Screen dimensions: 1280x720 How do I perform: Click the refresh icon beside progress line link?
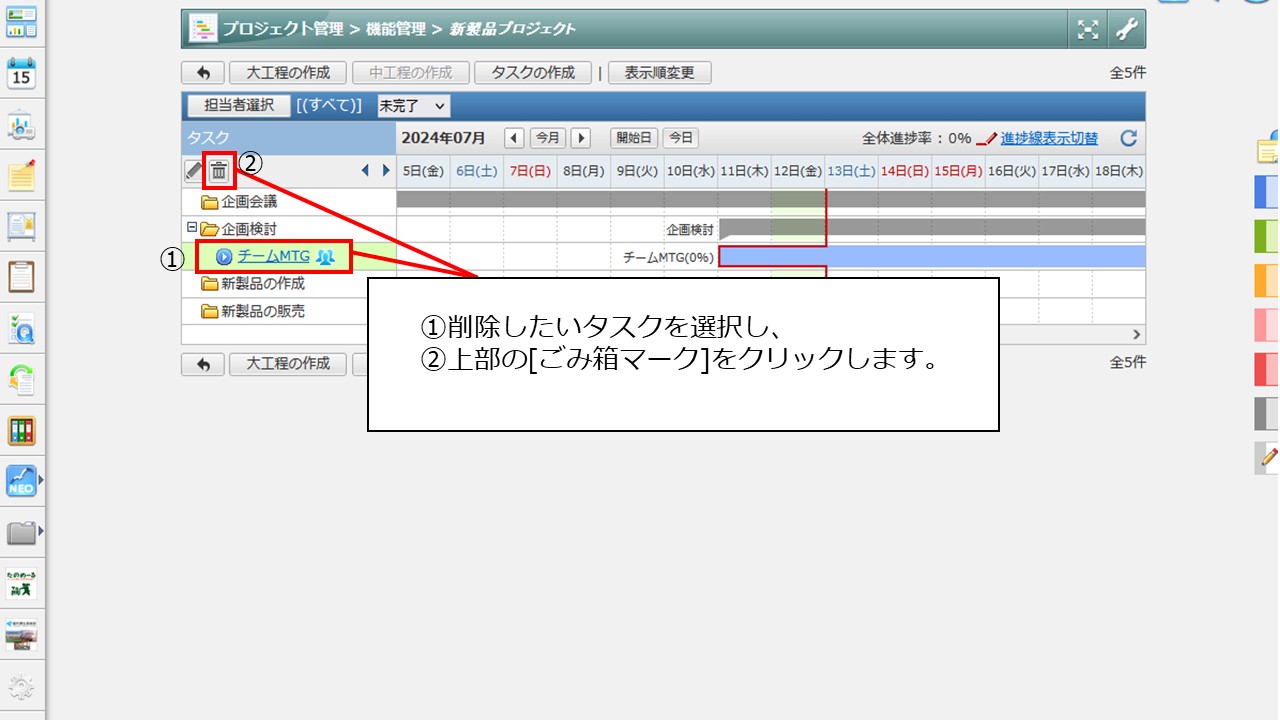tap(1128, 138)
